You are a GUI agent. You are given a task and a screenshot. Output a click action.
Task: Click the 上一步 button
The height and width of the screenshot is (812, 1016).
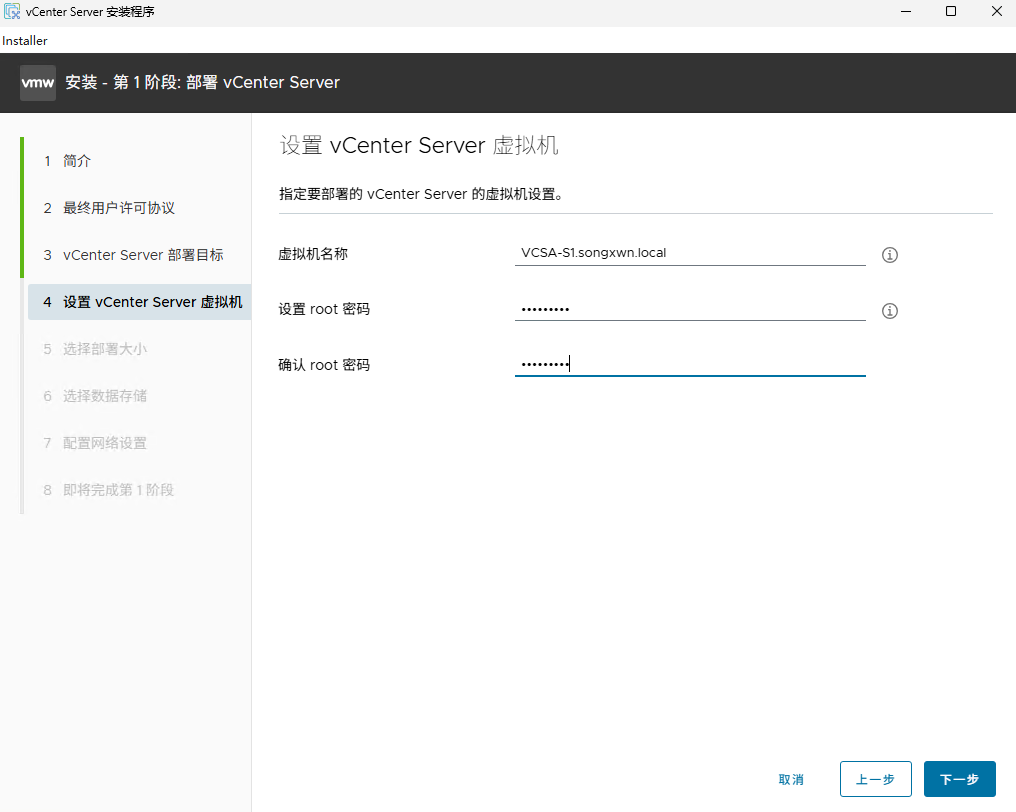coord(875,778)
